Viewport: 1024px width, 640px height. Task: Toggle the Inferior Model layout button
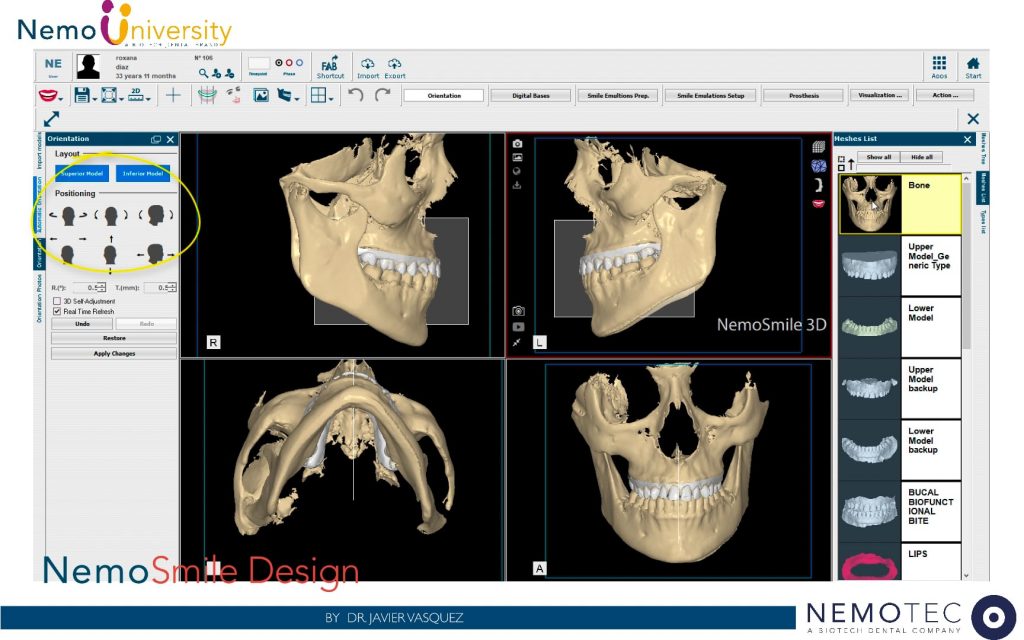click(143, 173)
